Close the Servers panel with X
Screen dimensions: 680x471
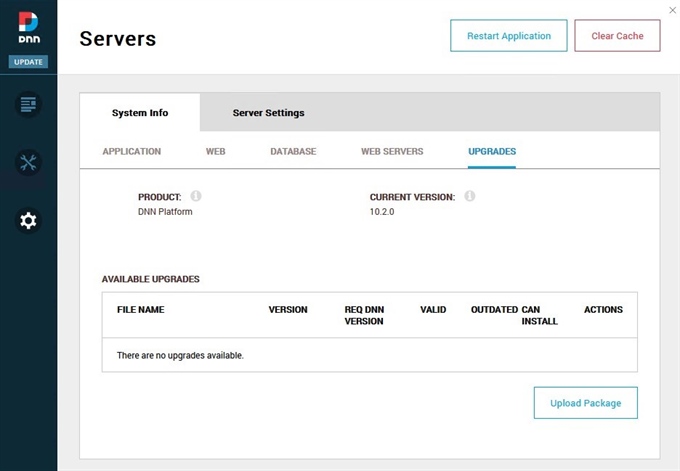671,10
